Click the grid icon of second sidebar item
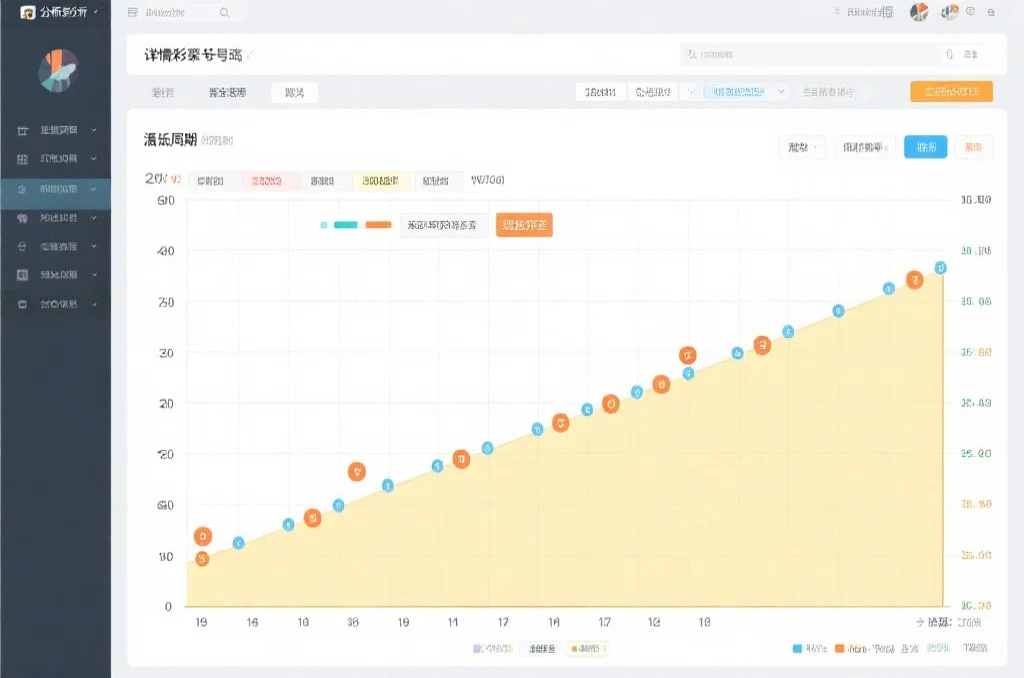 (22, 159)
